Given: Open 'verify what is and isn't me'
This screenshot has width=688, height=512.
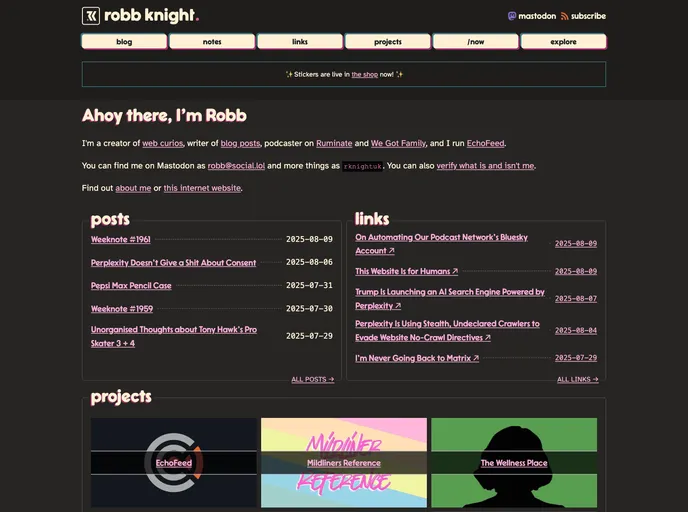Looking at the screenshot, I should (x=485, y=166).
